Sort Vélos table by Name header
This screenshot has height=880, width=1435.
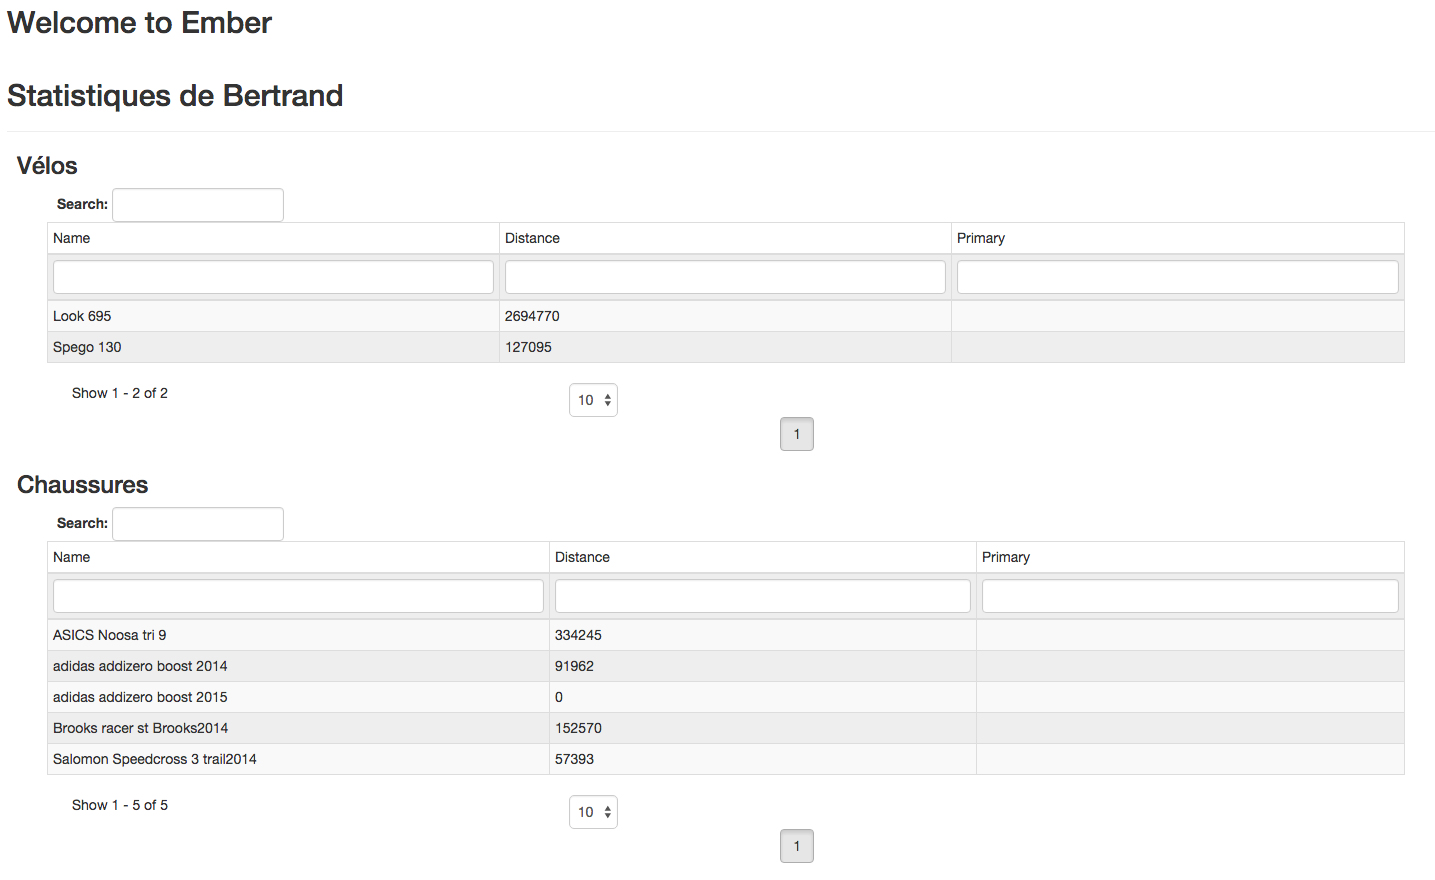coord(72,238)
